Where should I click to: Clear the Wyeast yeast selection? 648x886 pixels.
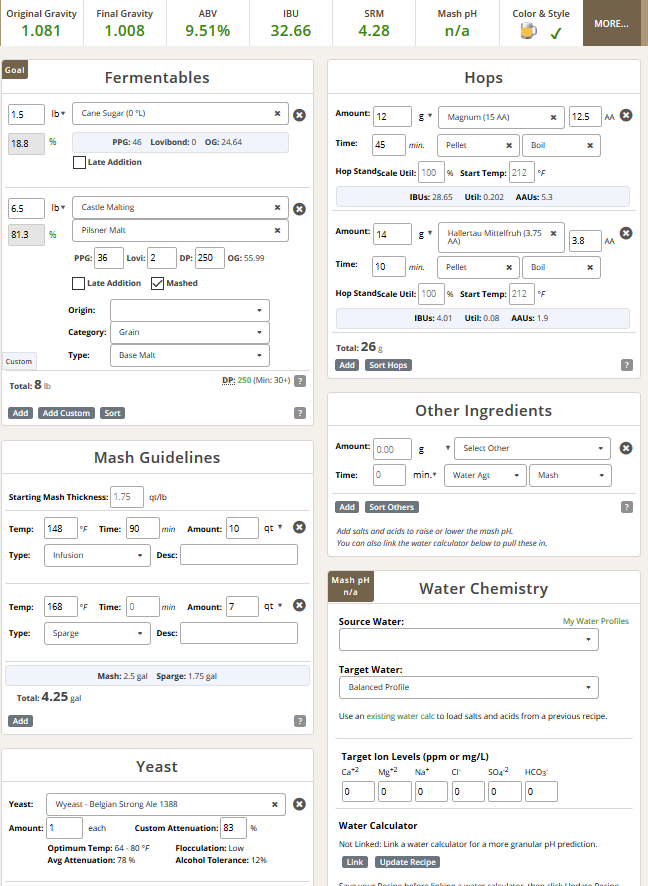[x=275, y=805]
